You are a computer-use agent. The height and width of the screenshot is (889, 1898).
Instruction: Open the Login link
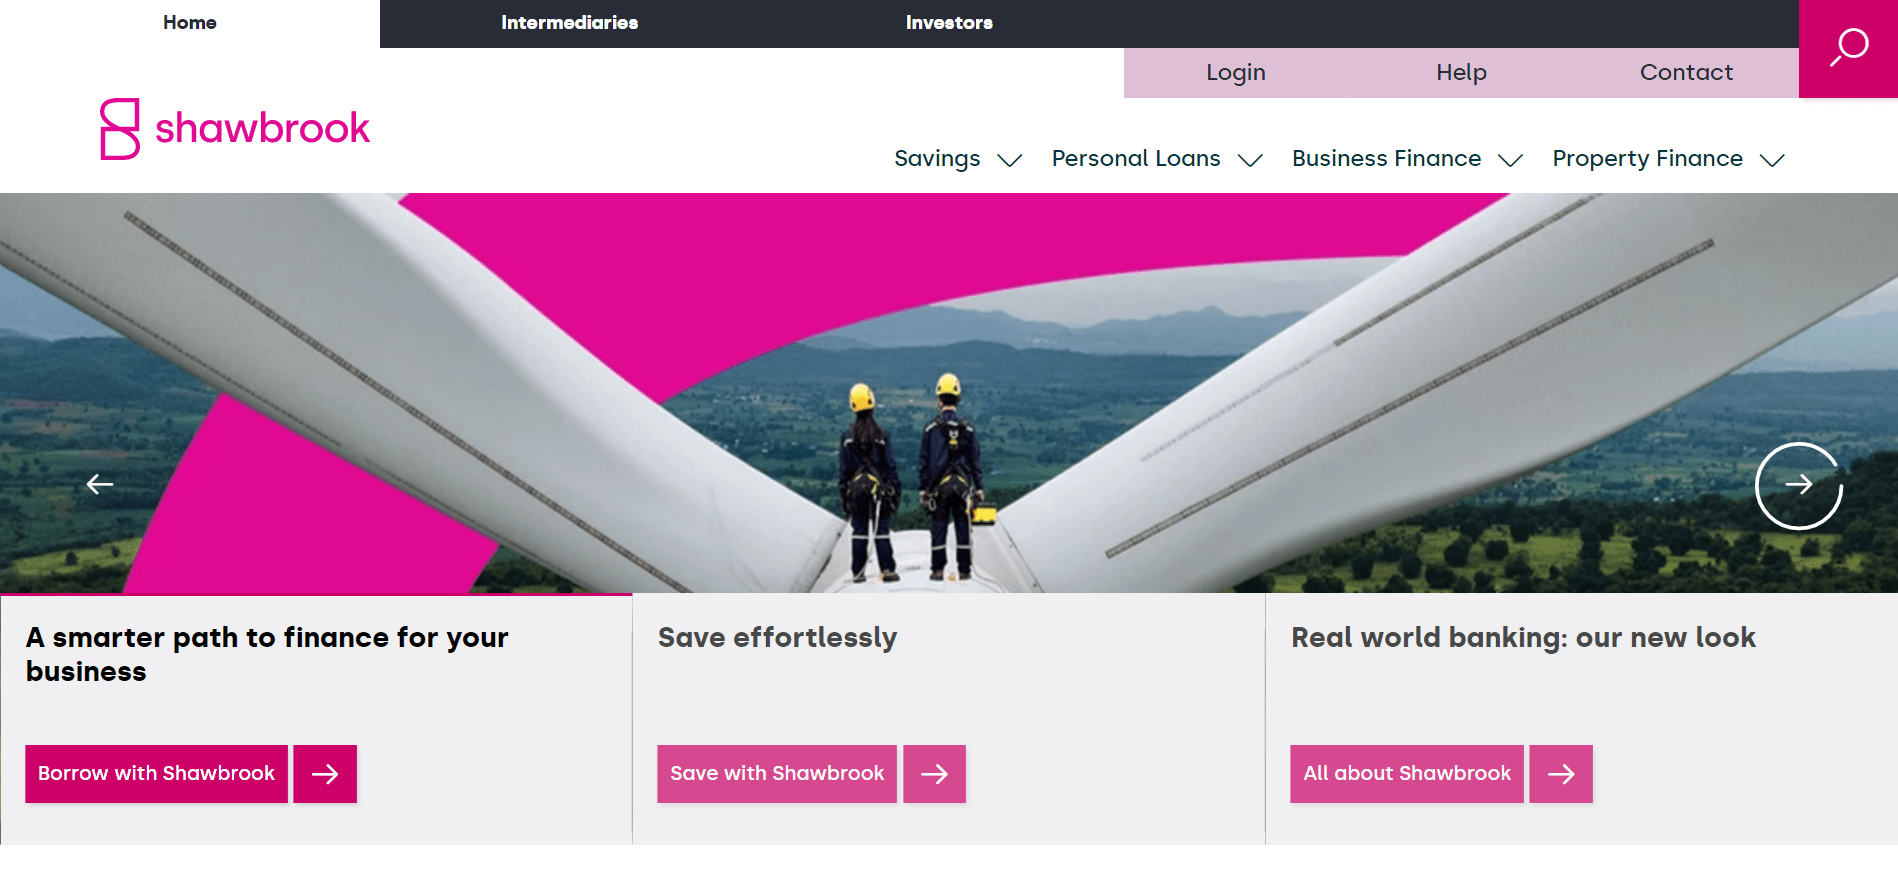(1235, 73)
